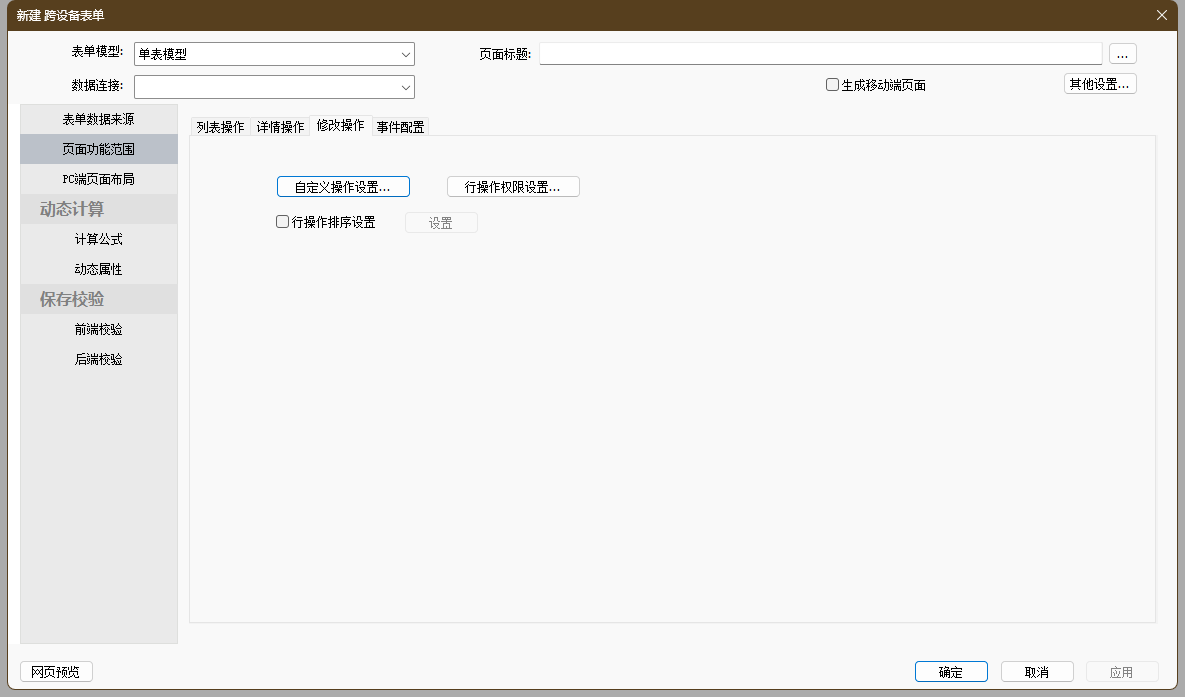Image resolution: width=1185 pixels, height=697 pixels.
Task: Click the 页面标题 text field
Action: point(820,54)
